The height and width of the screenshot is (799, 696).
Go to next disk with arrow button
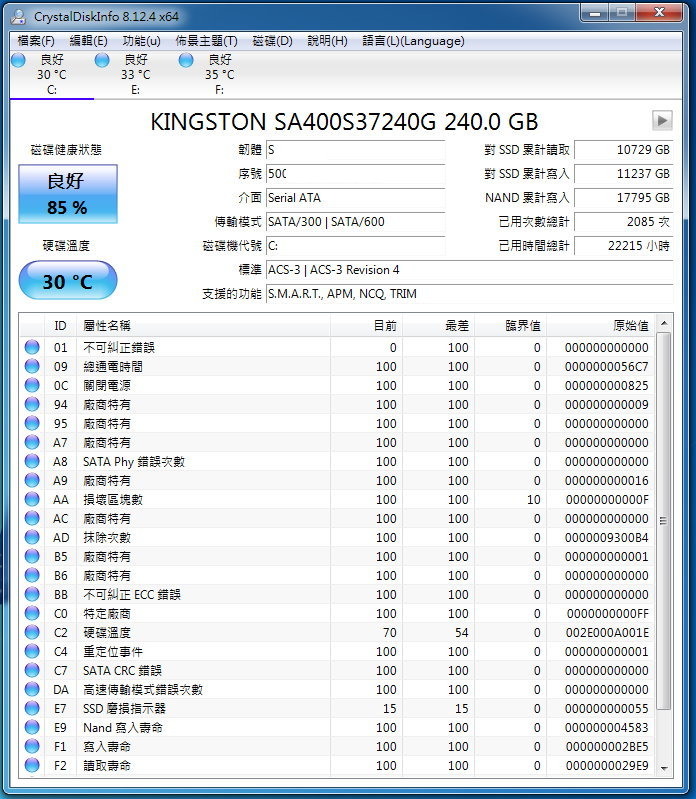[662, 121]
